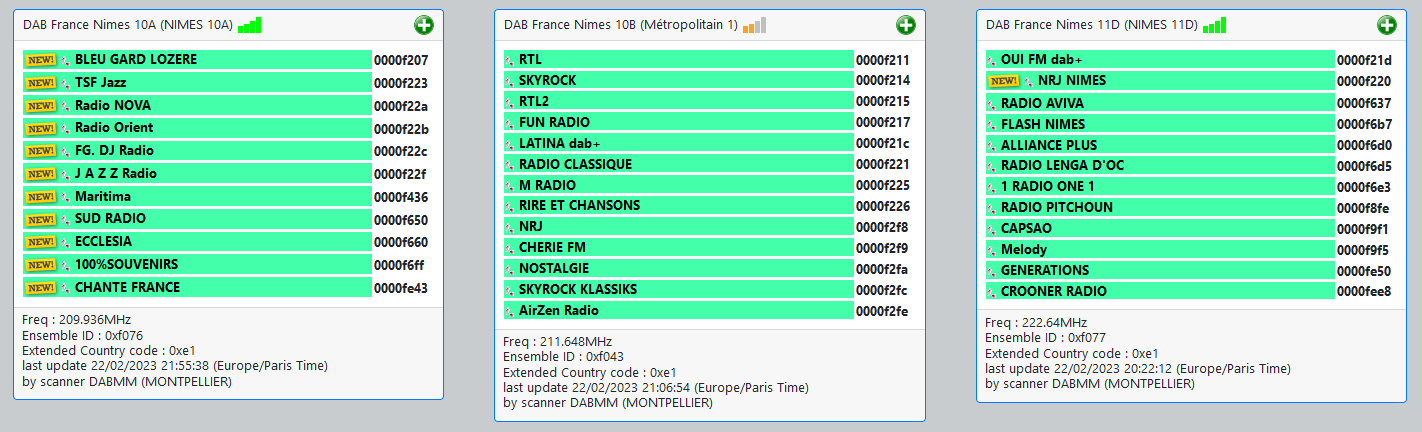Click green plus icon of Nimes 10B panel
This screenshot has width=1422, height=432.
906,25
